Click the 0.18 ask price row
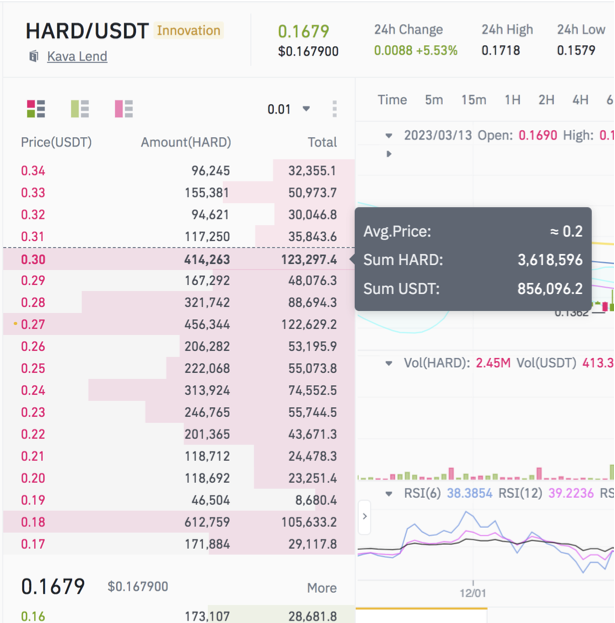Viewport: 615px width, 623px height. 179,522
